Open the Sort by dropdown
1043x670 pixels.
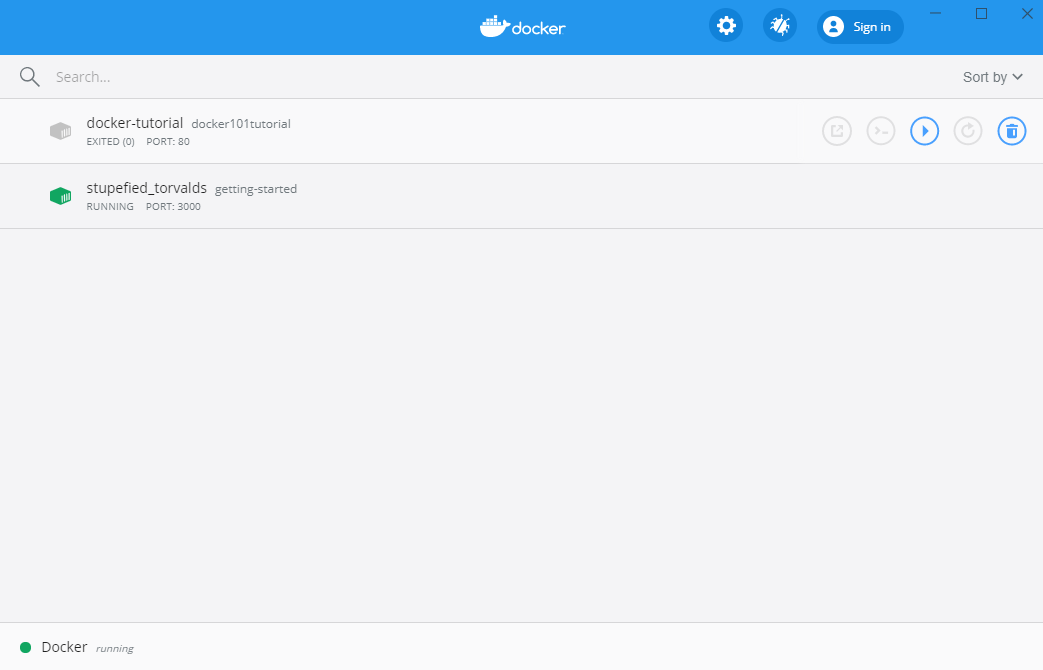[x=992, y=77]
